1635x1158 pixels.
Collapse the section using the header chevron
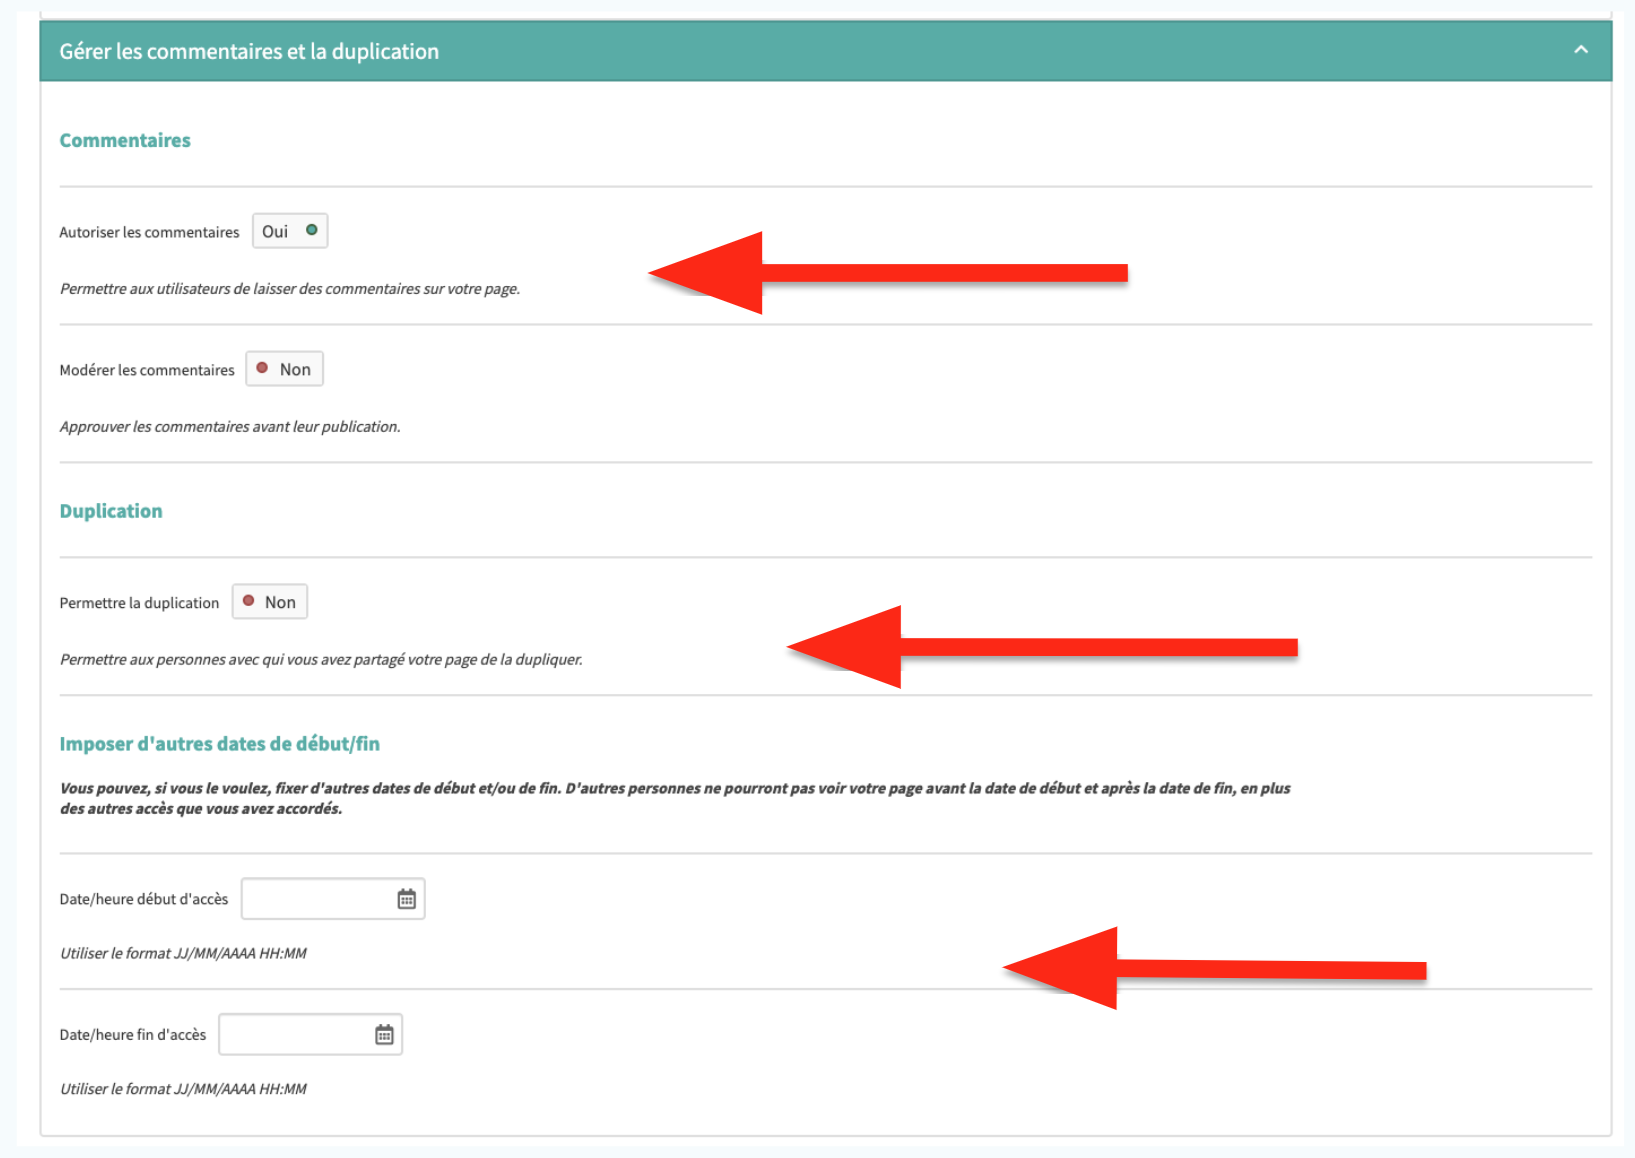tap(1580, 50)
